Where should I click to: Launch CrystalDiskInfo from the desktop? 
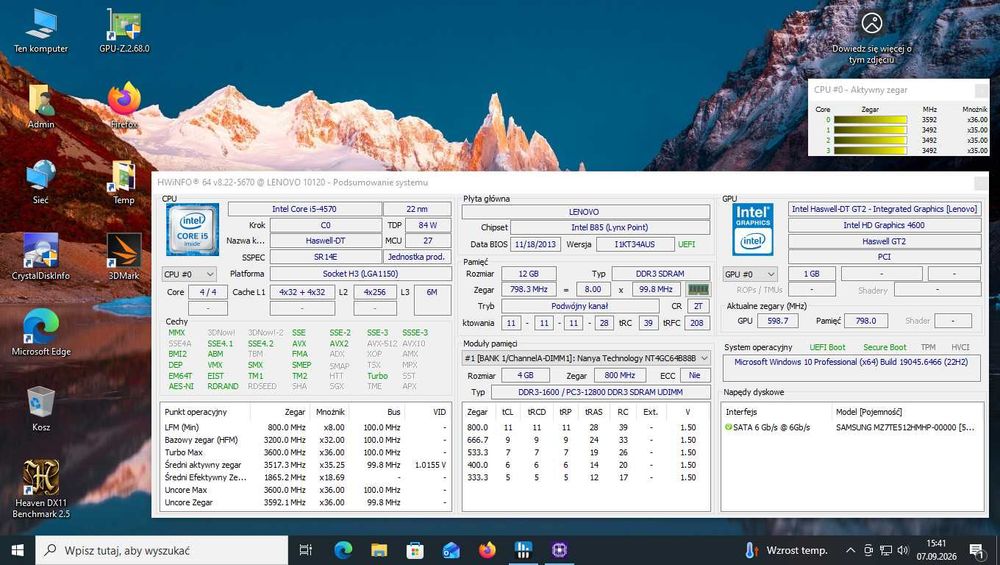coord(41,257)
